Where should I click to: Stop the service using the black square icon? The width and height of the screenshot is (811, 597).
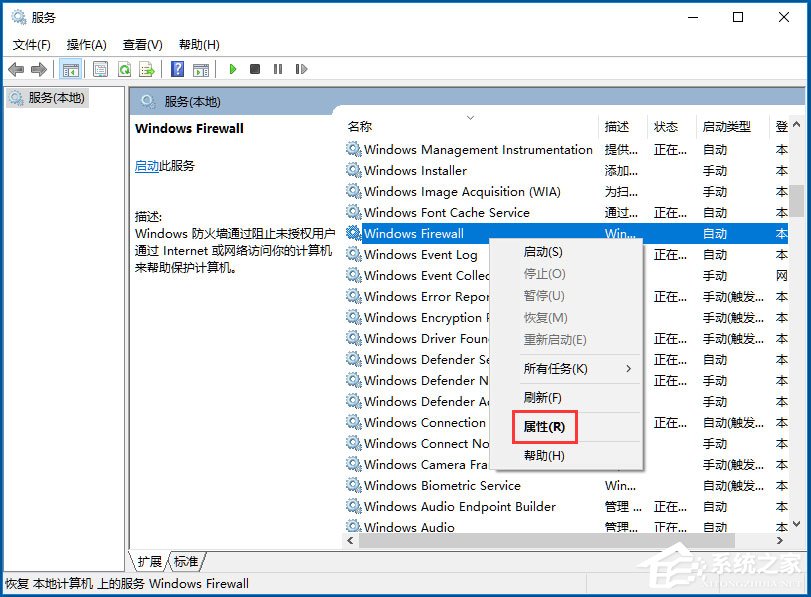pyautogui.click(x=255, y=68)
